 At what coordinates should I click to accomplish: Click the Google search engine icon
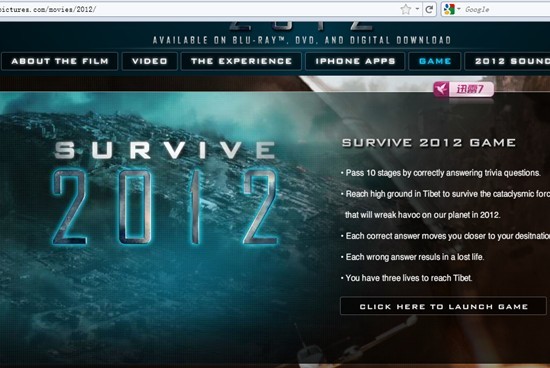coord(449,9)
